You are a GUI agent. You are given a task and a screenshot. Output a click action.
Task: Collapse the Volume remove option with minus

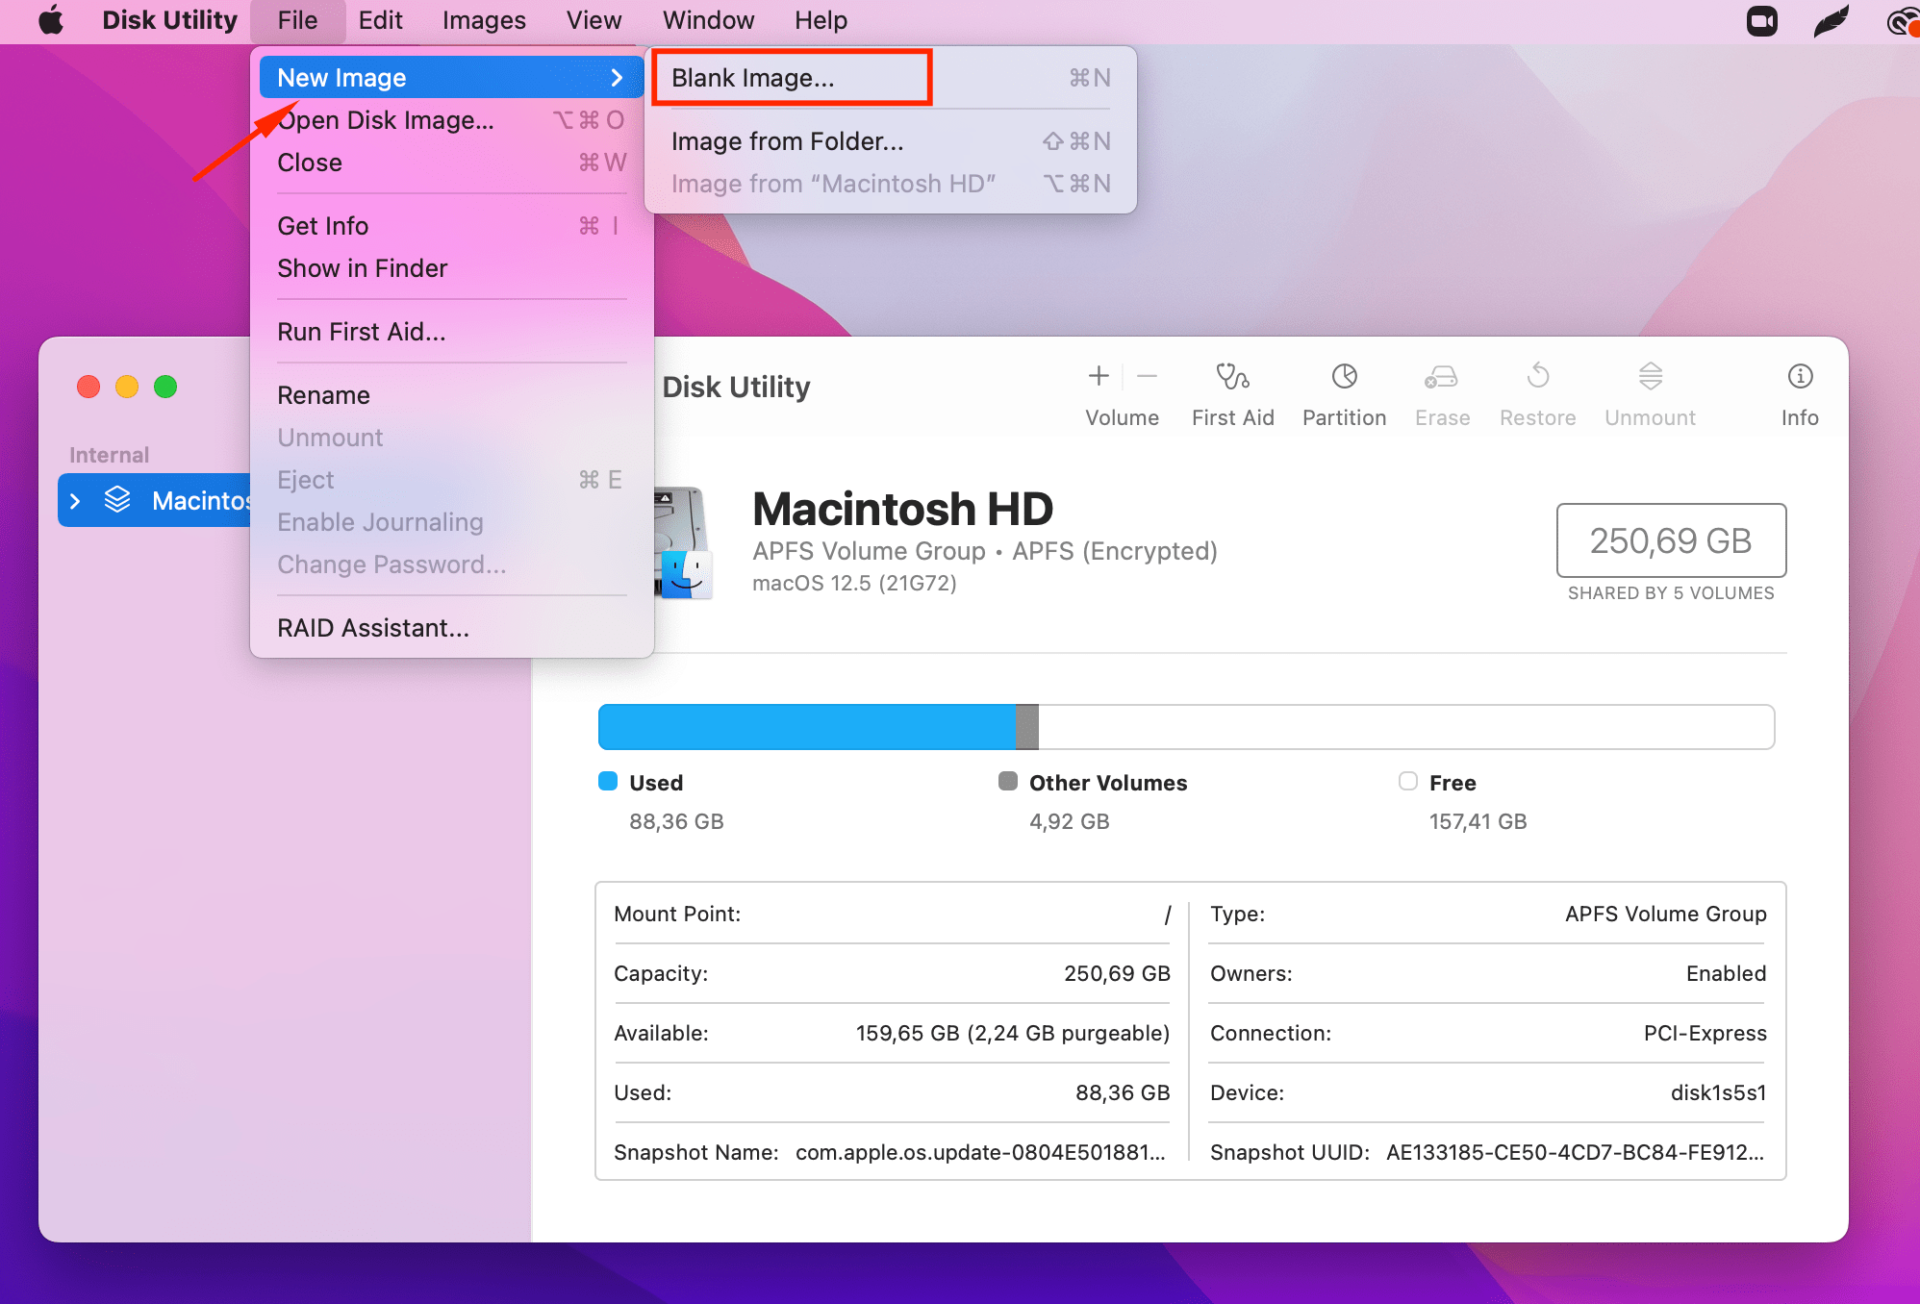tap(1147, 377)
